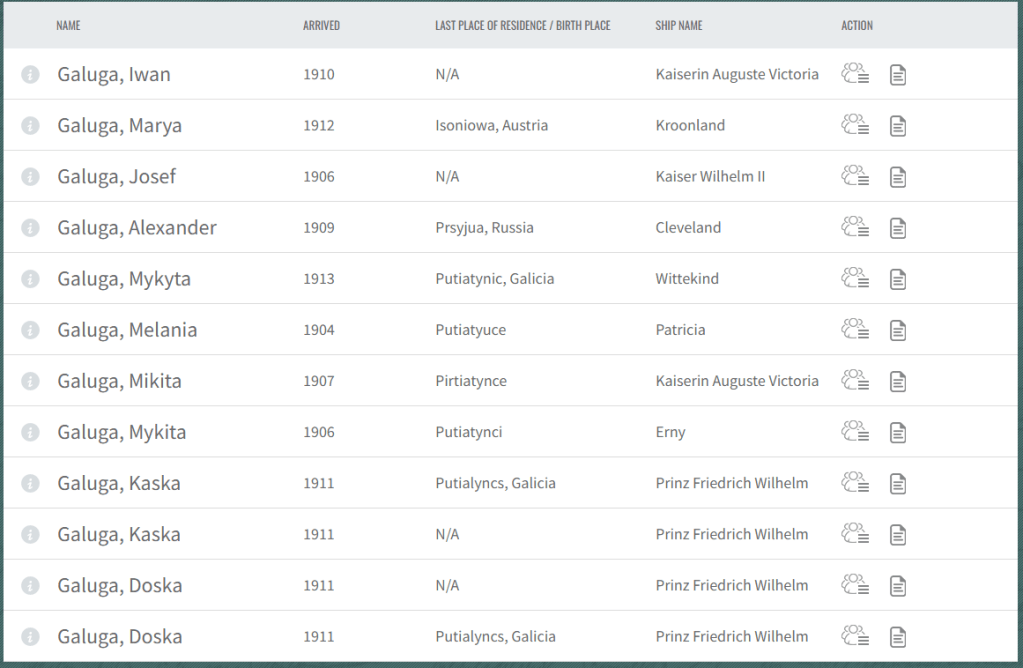
Task: Click the Ship Name column header
Action: tap(678, 25)
